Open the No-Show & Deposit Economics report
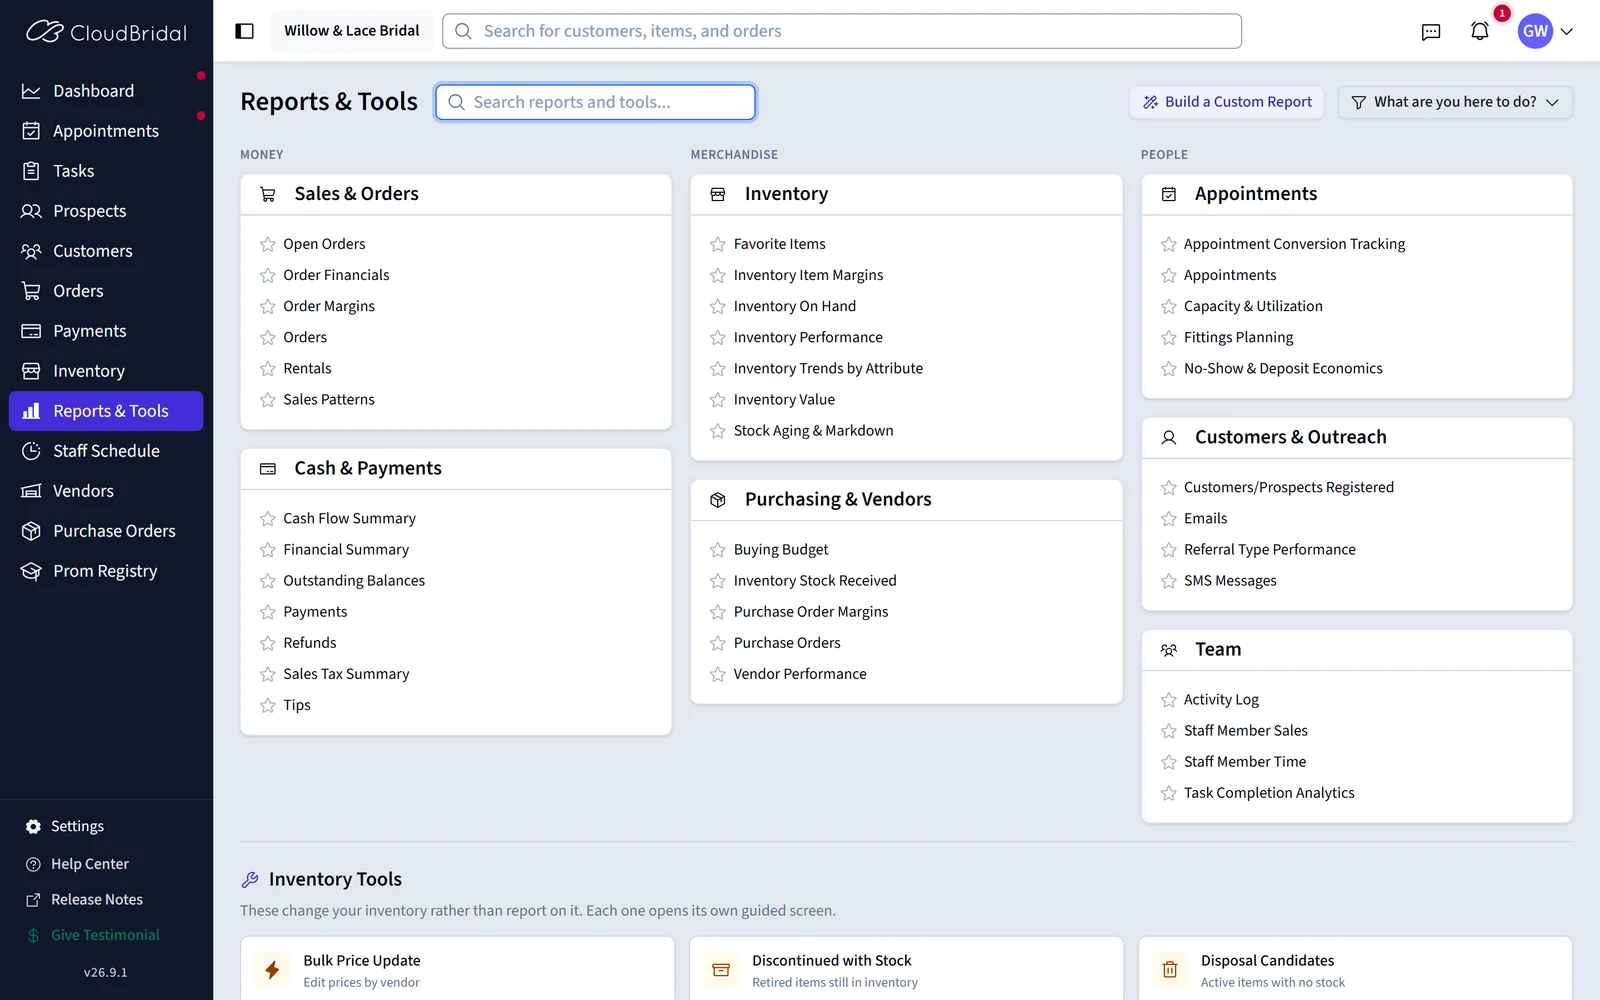Image resolution: width=1600 pixels, height=1000 pixels. (x=1283, y=369)
